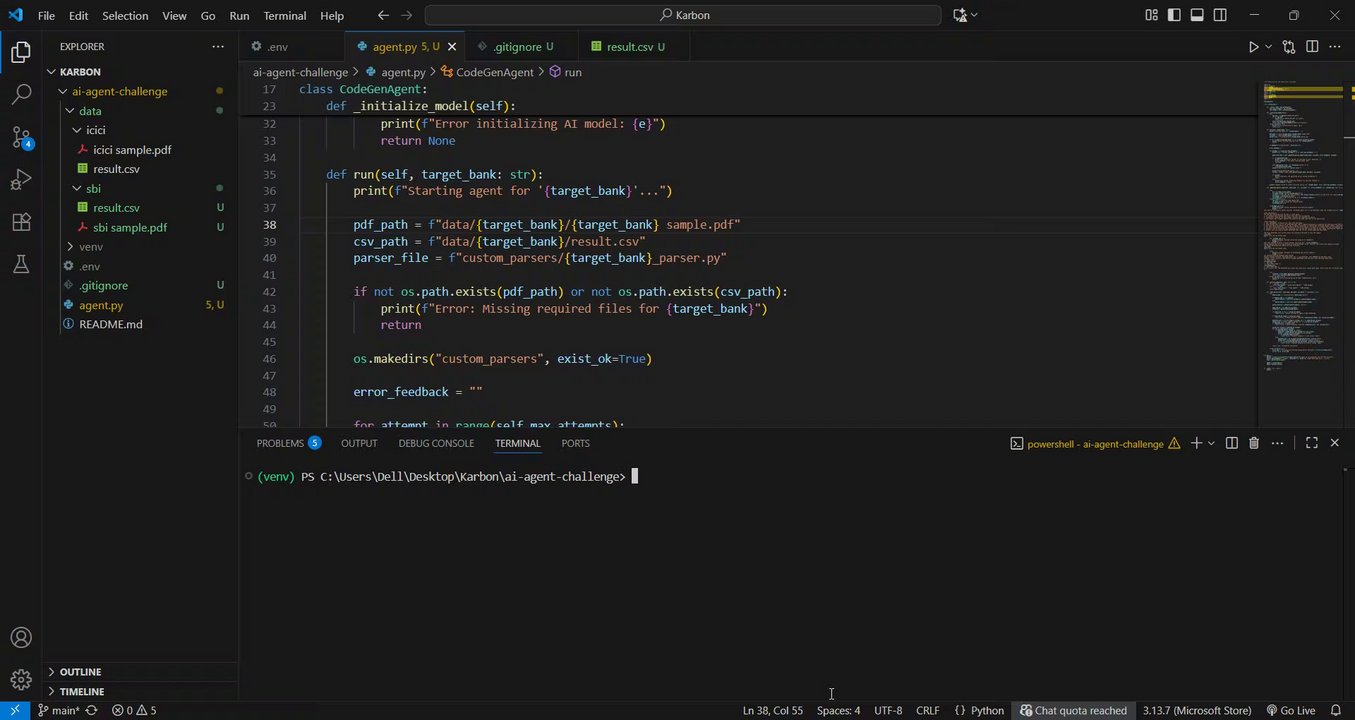Maximize the terminal panel size
The image size is (1355, 720).
(x=1312, y=443)
